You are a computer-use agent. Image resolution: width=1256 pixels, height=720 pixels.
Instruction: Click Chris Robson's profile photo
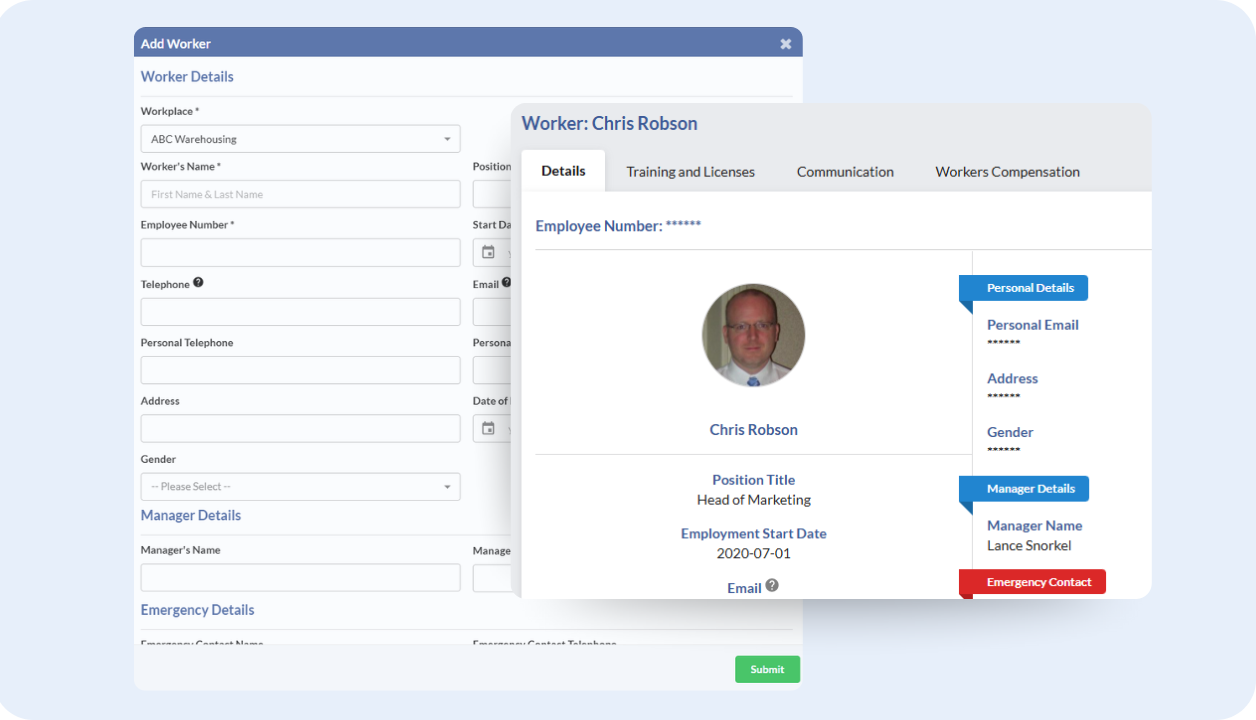[753, 336]
